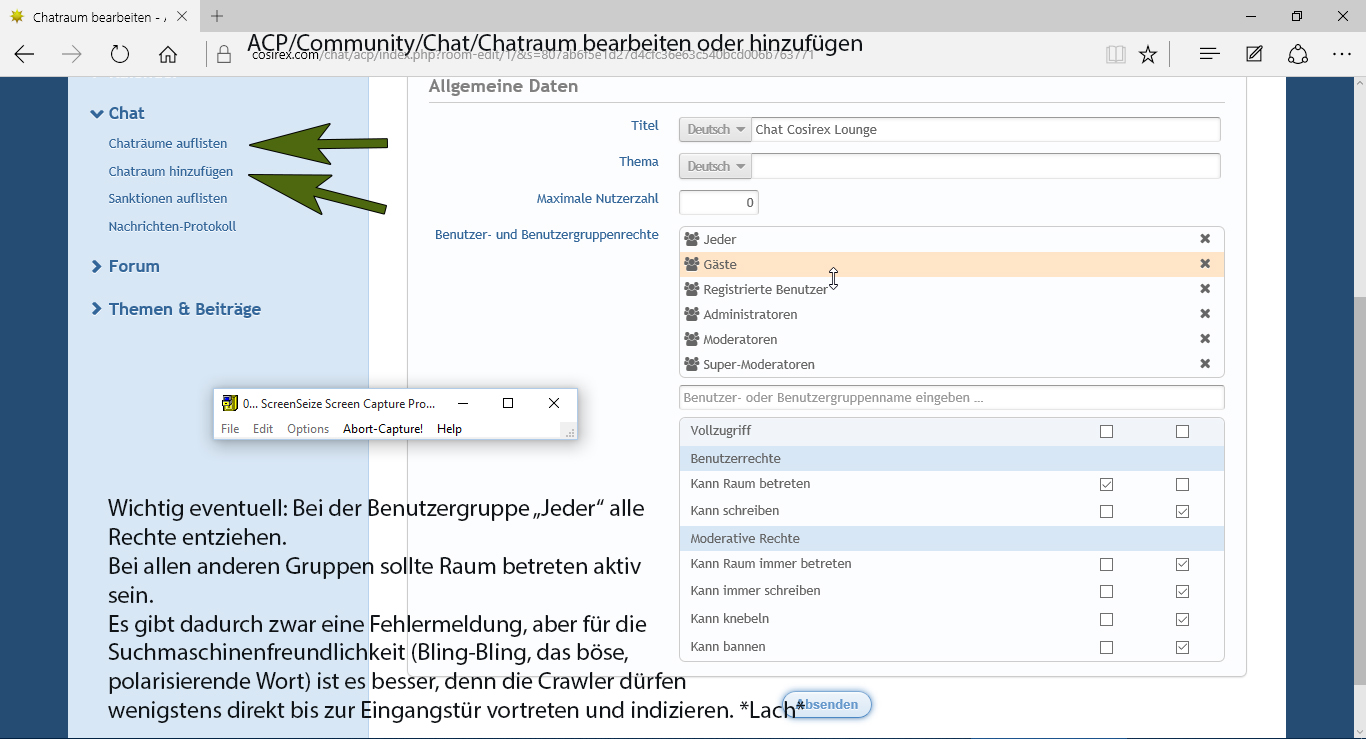
Task: Uncheck the second Kann bannen checkbox
Action: coord(1183,648)
